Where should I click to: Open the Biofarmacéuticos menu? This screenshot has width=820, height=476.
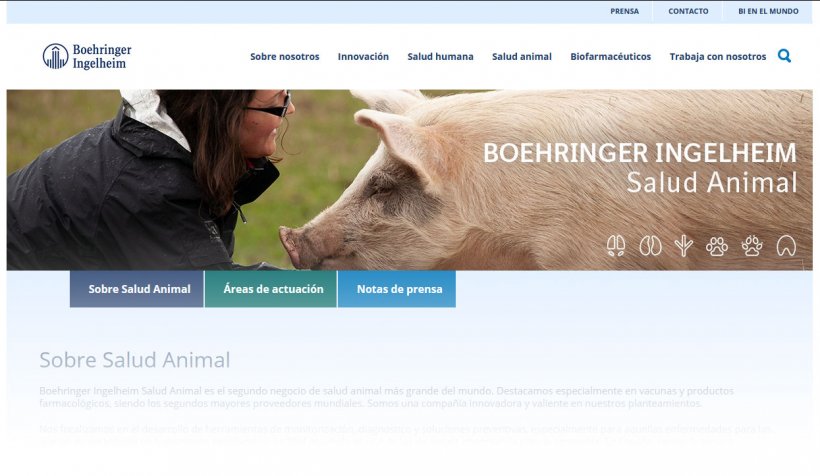click(x=611, y=56)
